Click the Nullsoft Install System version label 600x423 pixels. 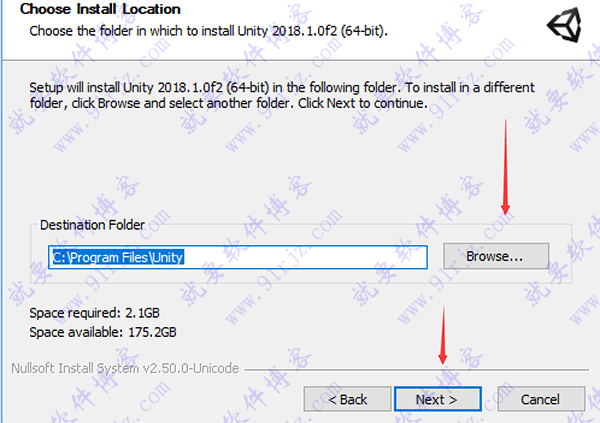point(125,368)
